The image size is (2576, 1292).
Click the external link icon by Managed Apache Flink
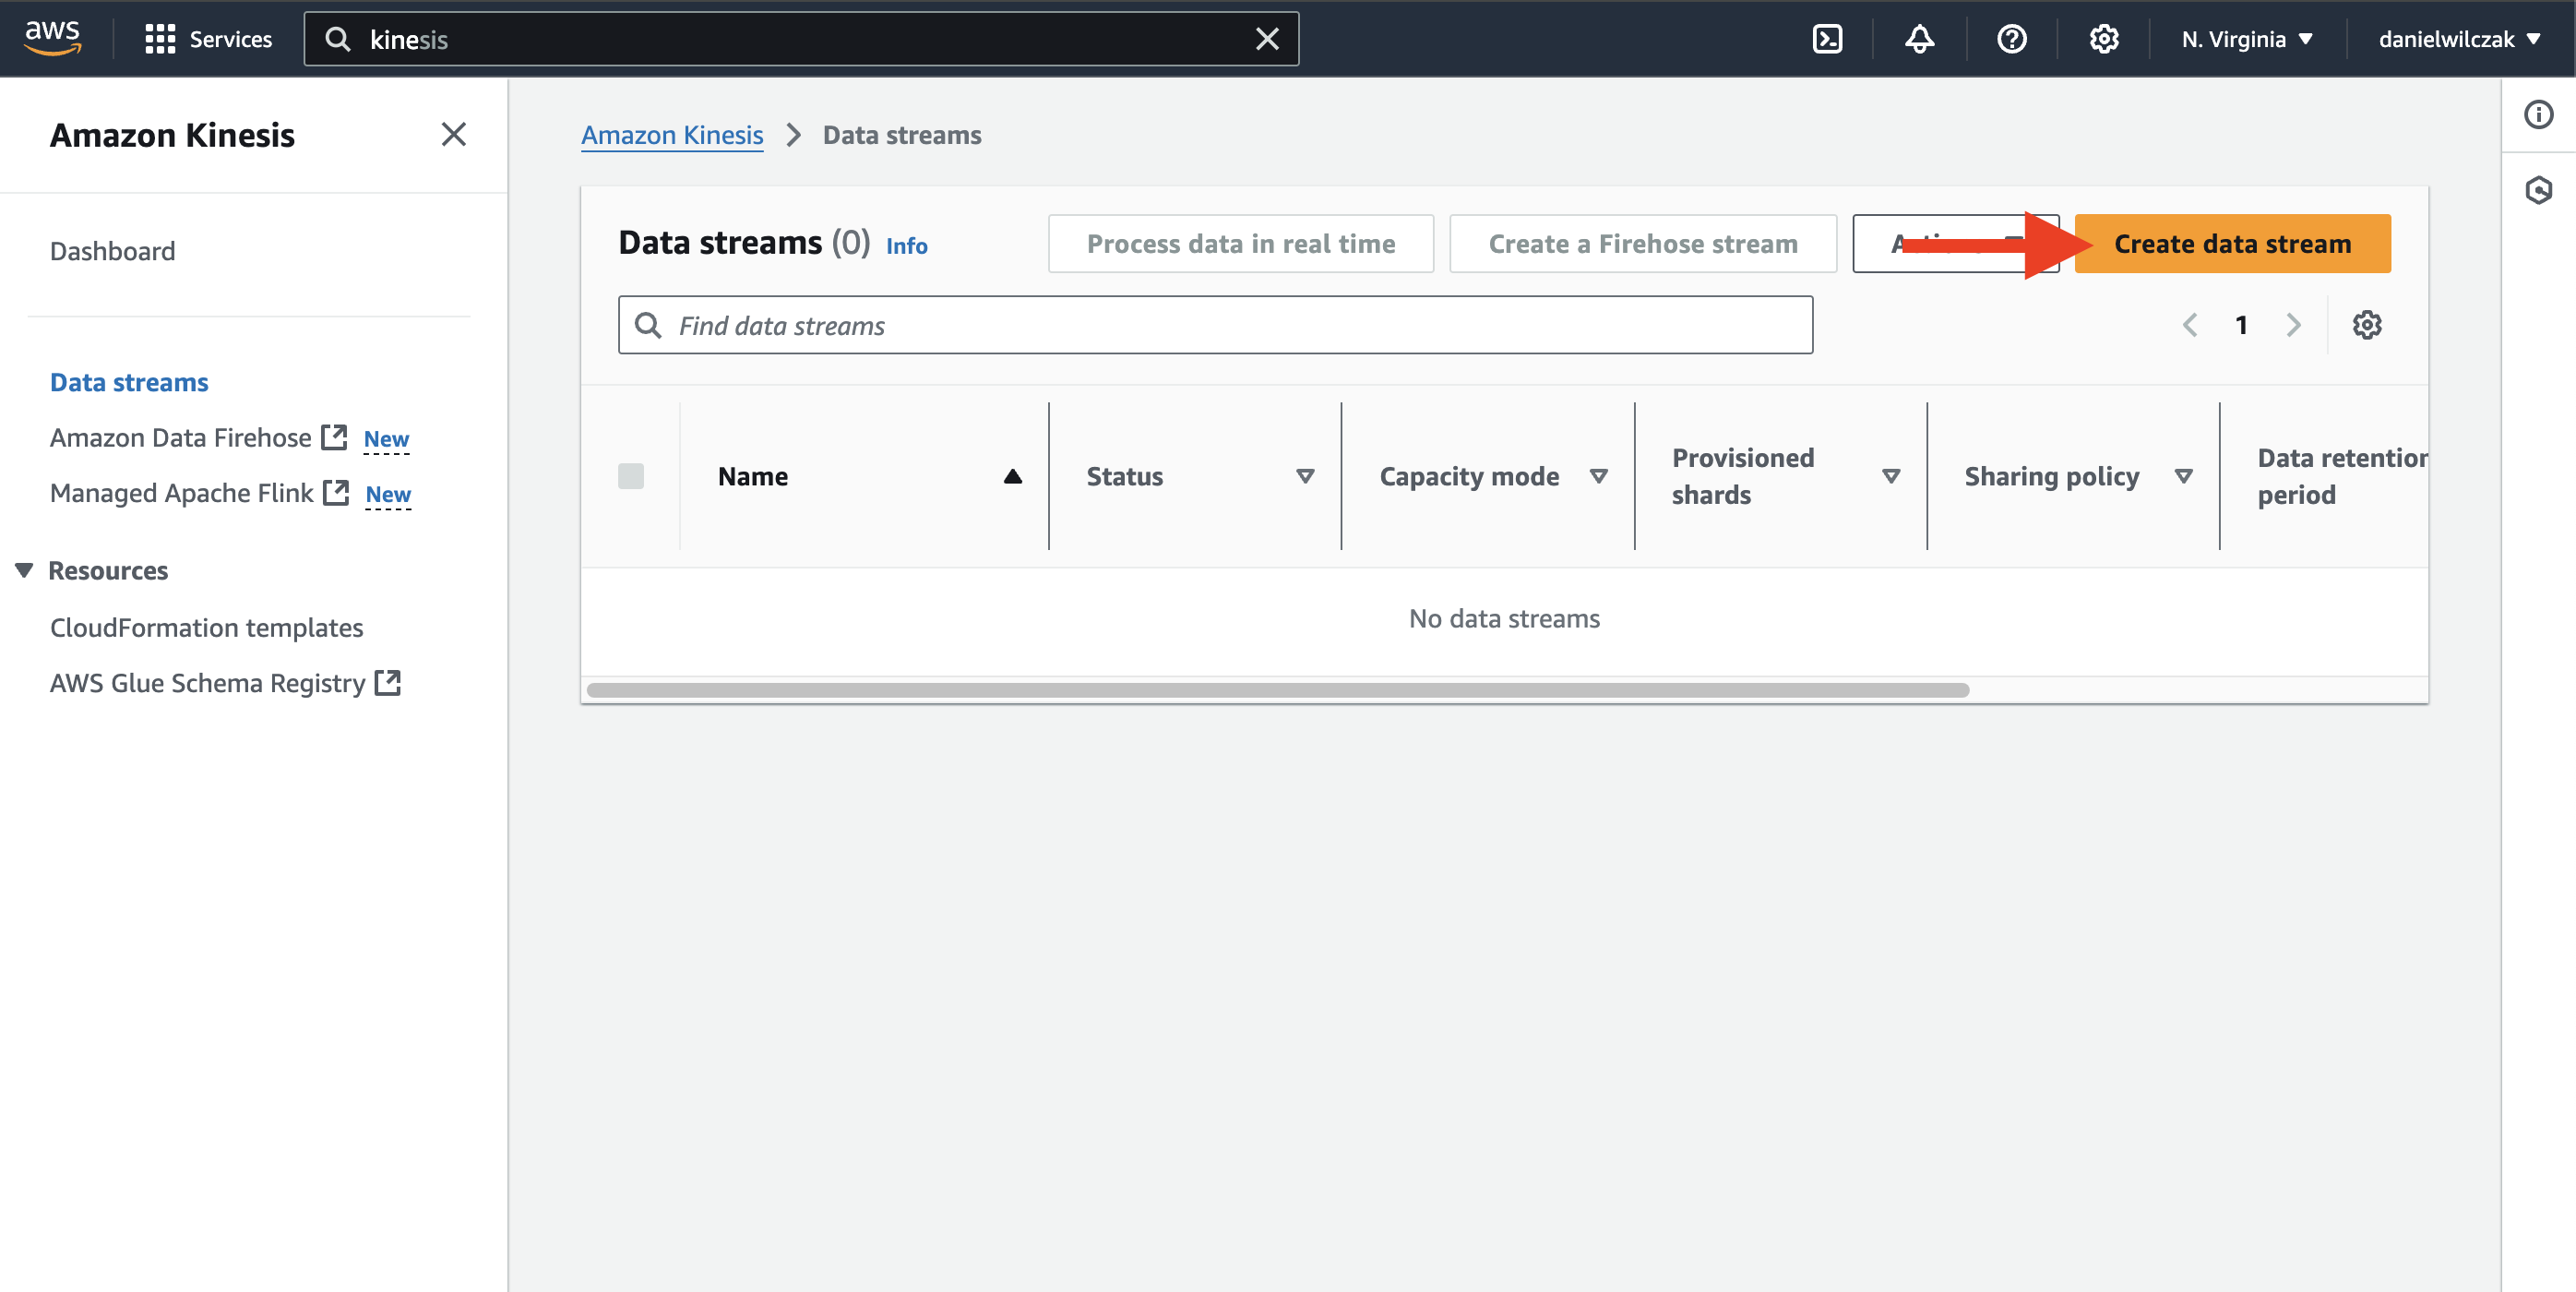[x=336, y=491]
